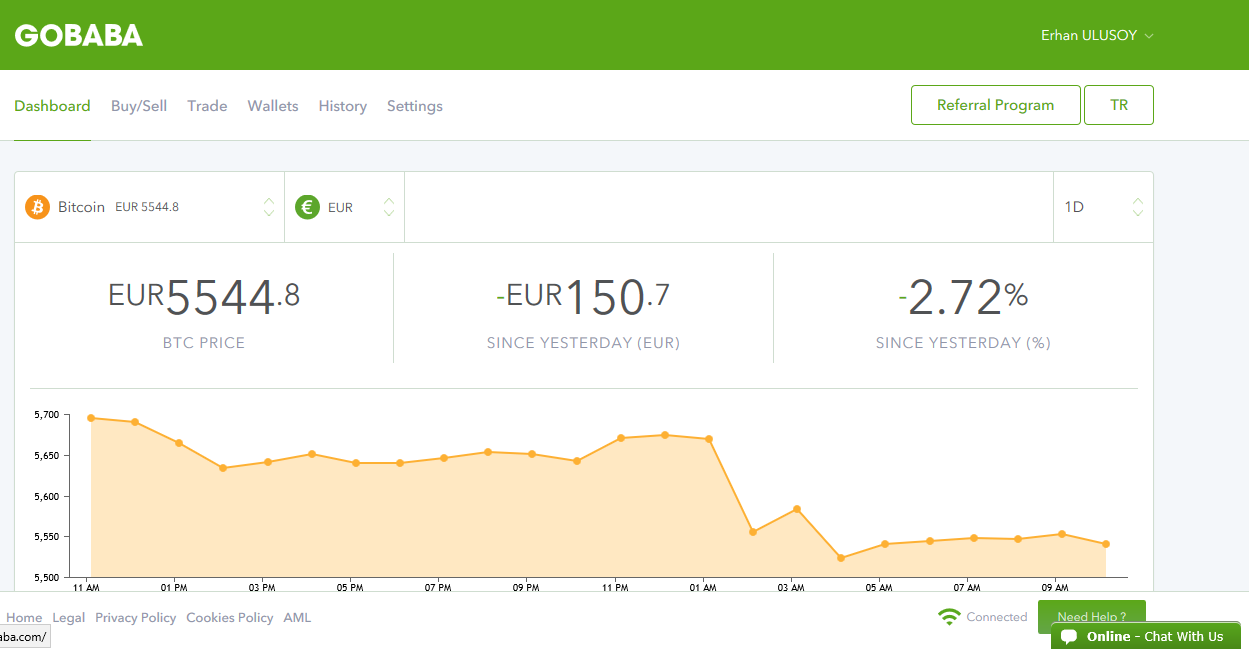The width and height of the screenshot is (1249, 649).
Task: Open the Erhan ULUSOY account menu
Action: (x=1097, y=35)
